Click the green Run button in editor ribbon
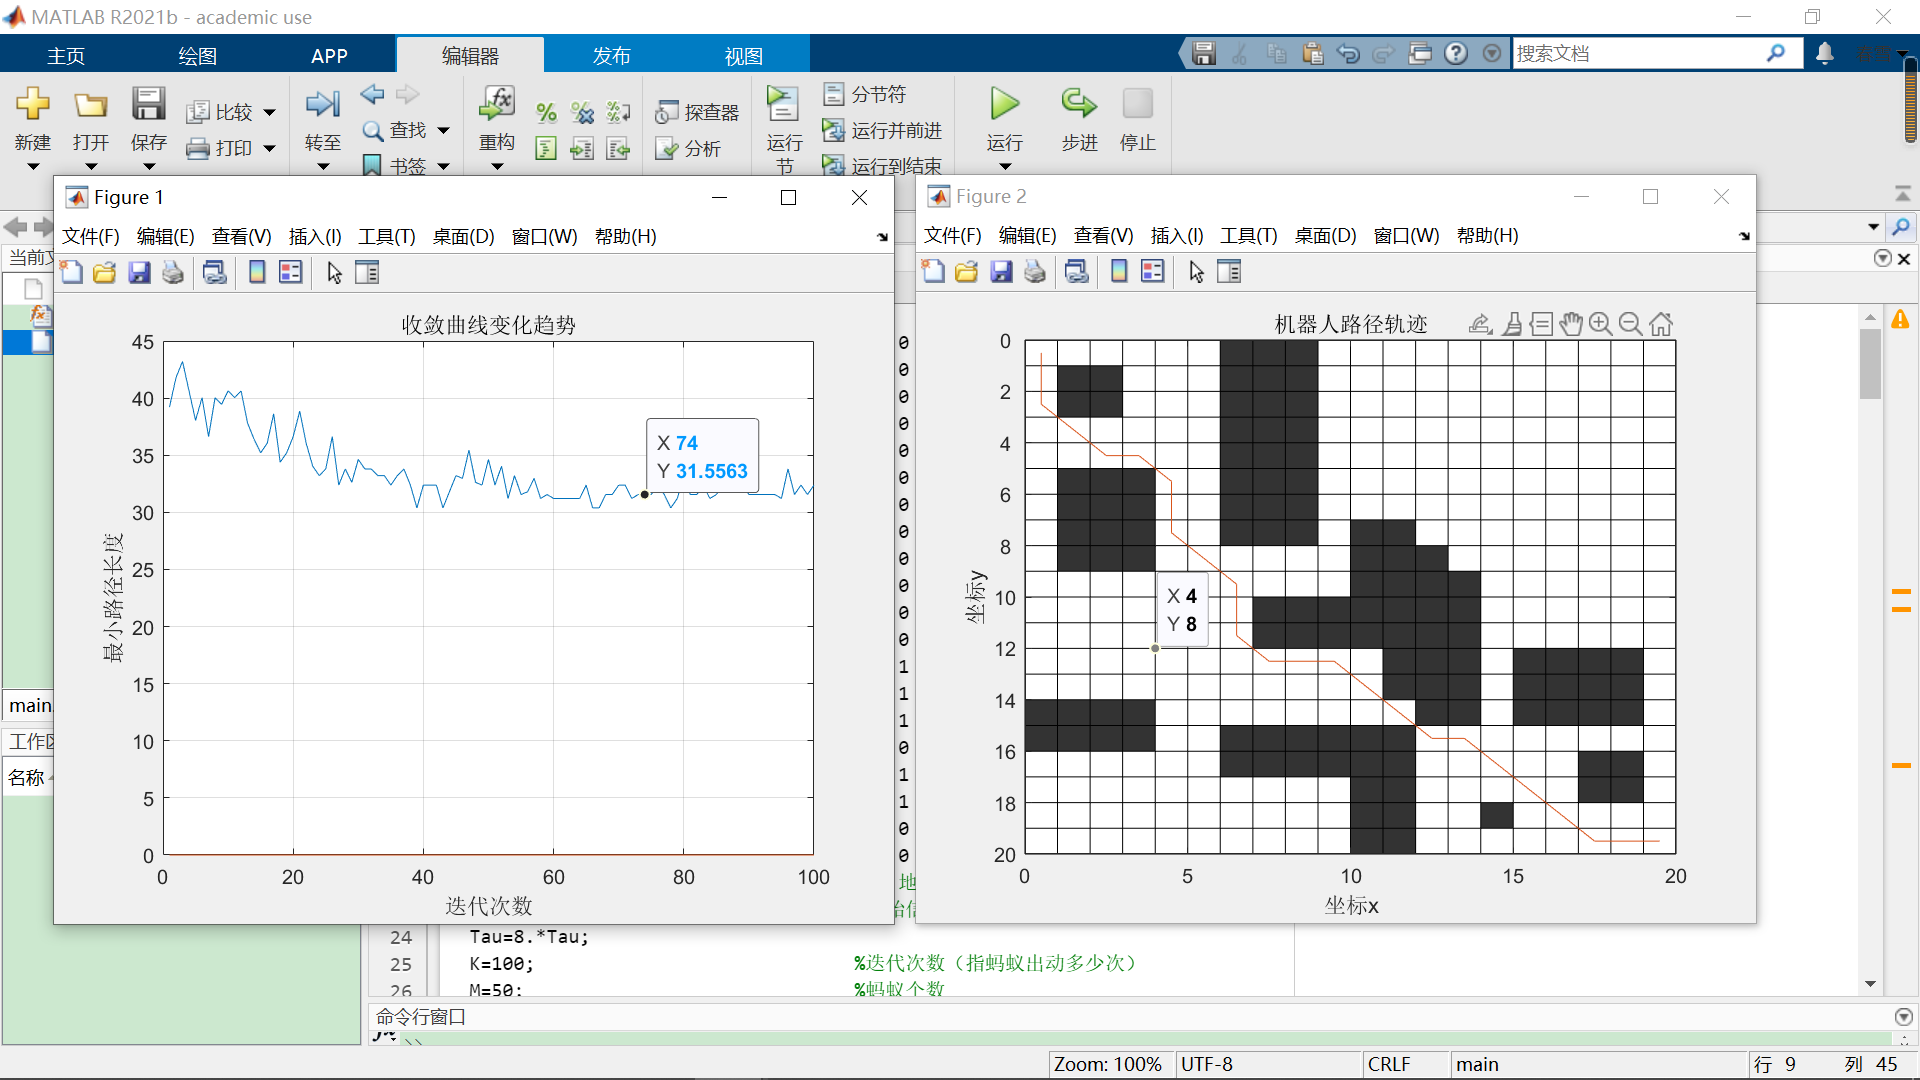Viewport: 1920px width, 1080px height. coord(1004,105)
